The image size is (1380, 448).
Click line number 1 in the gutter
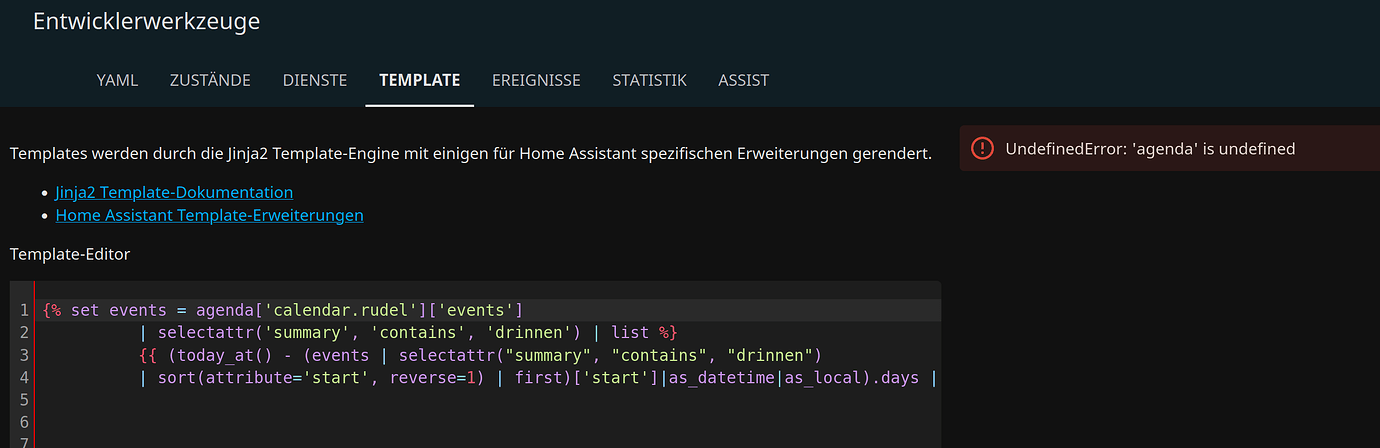pyautogui.click(x=24, y=310)
